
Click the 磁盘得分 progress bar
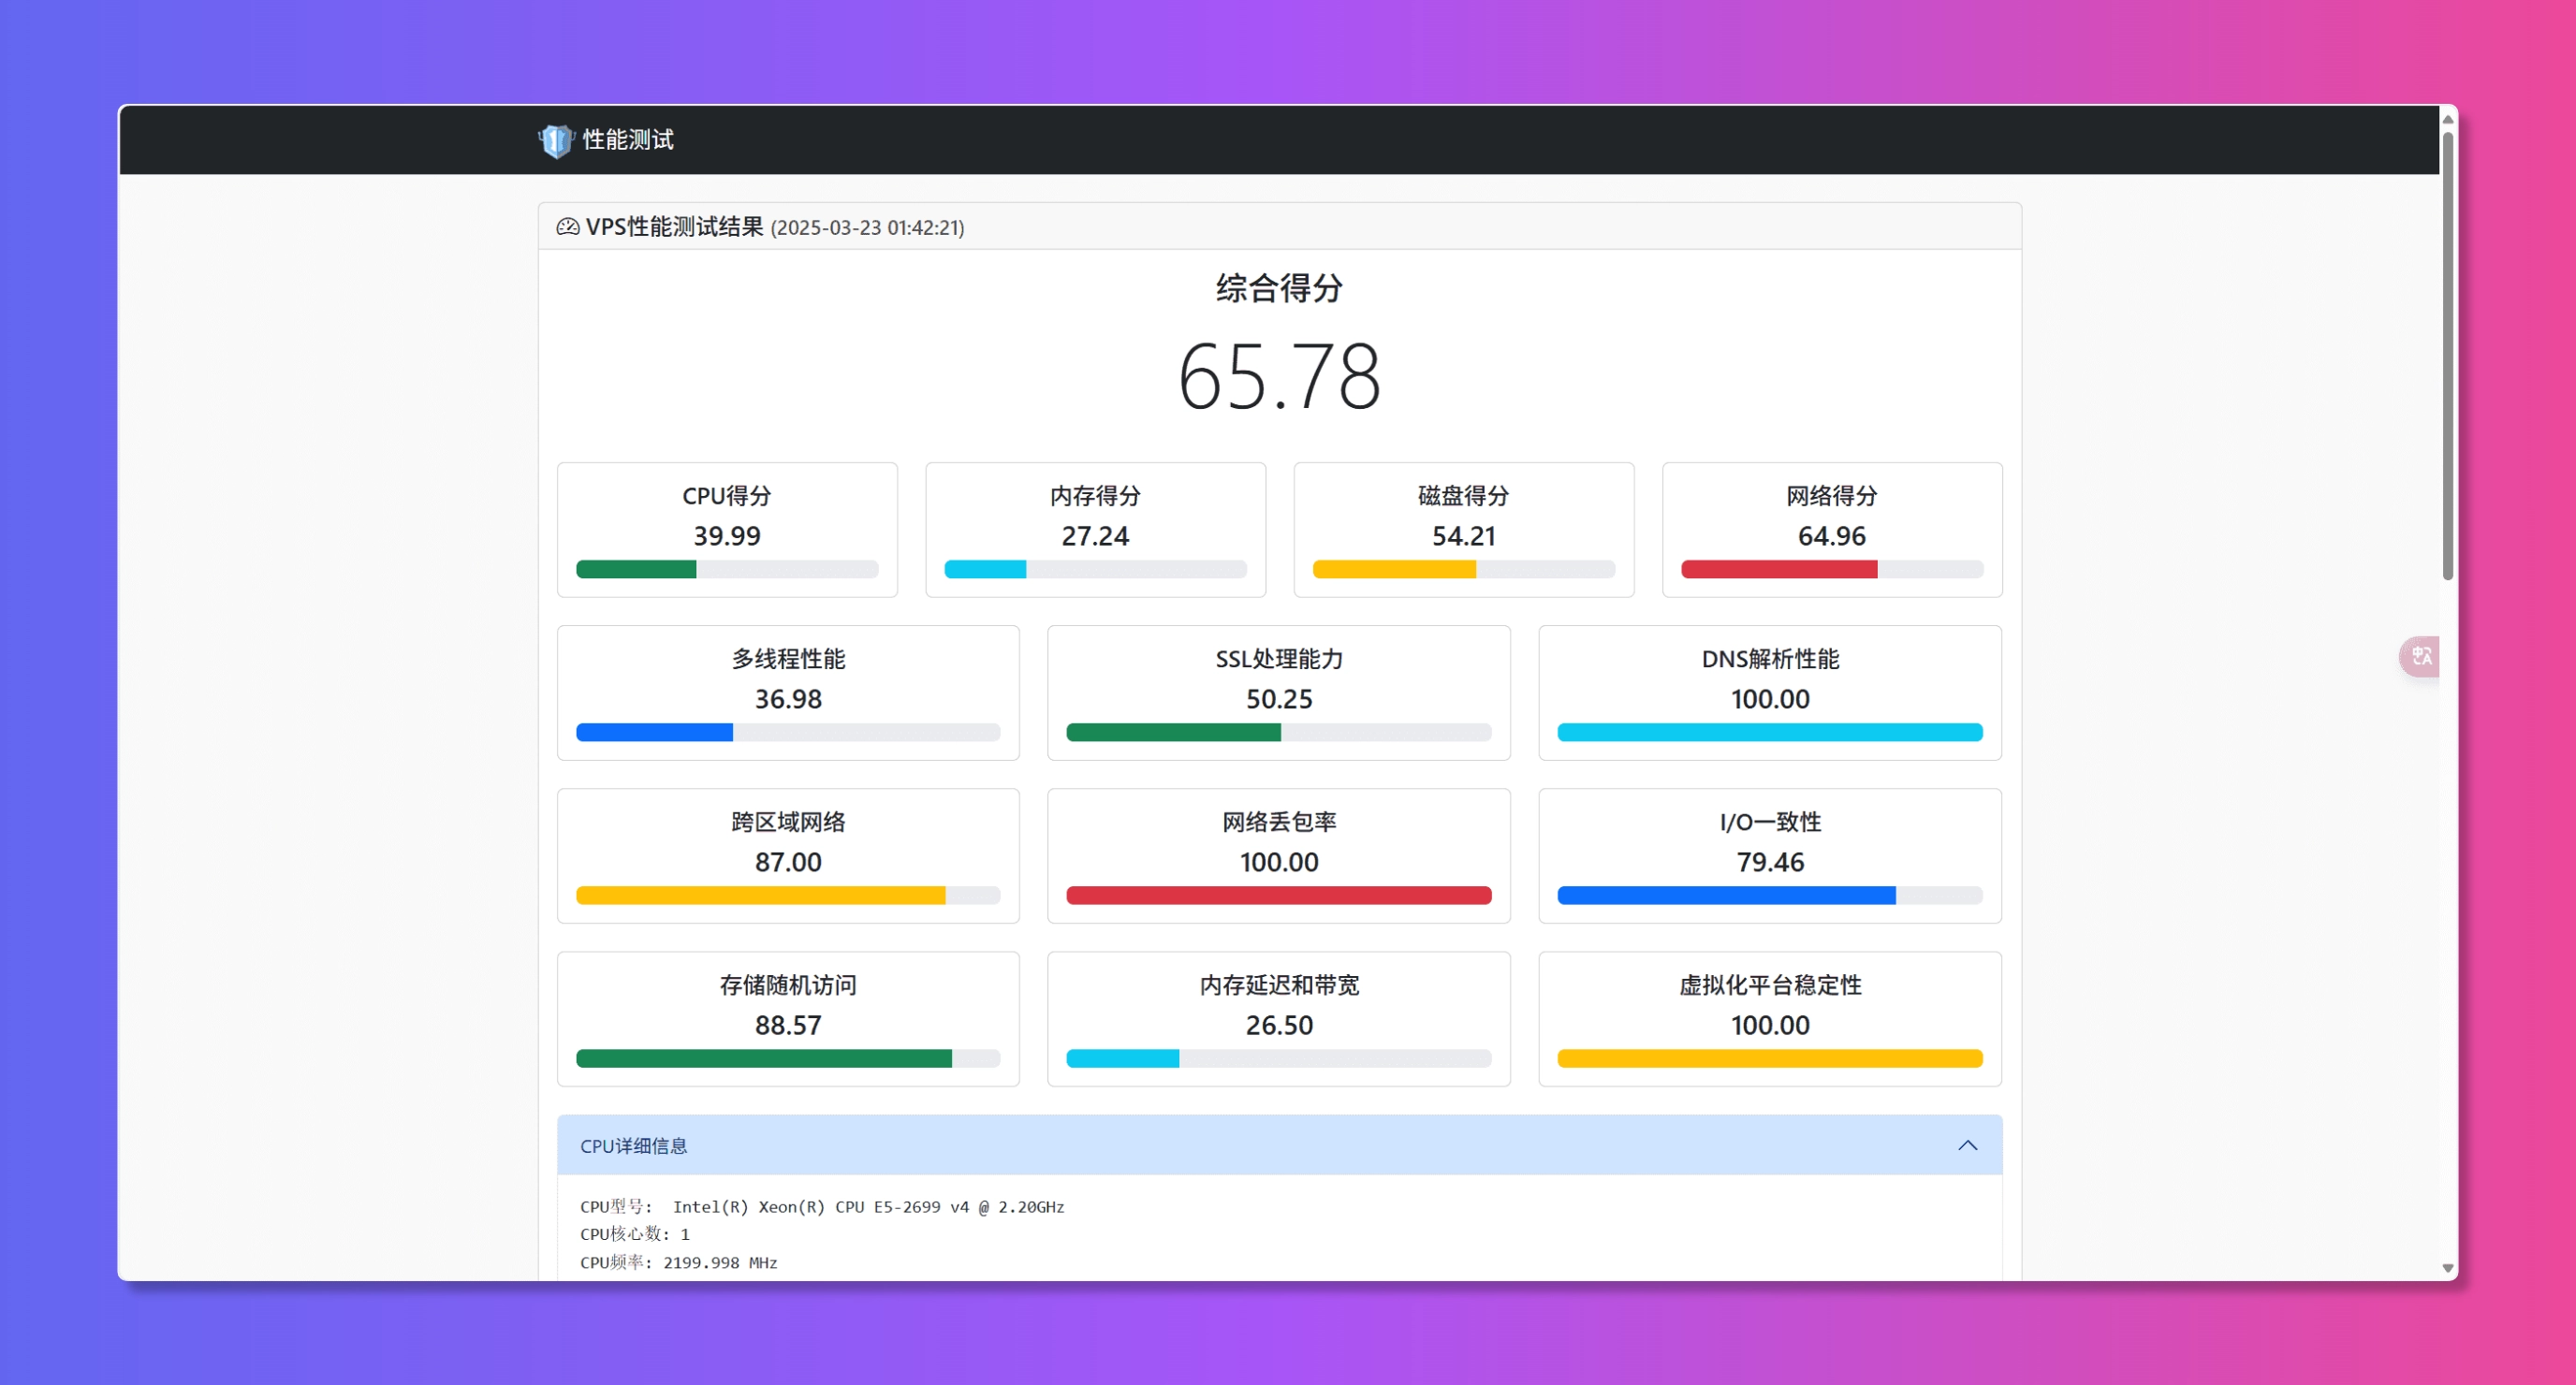pos(1463,569)
